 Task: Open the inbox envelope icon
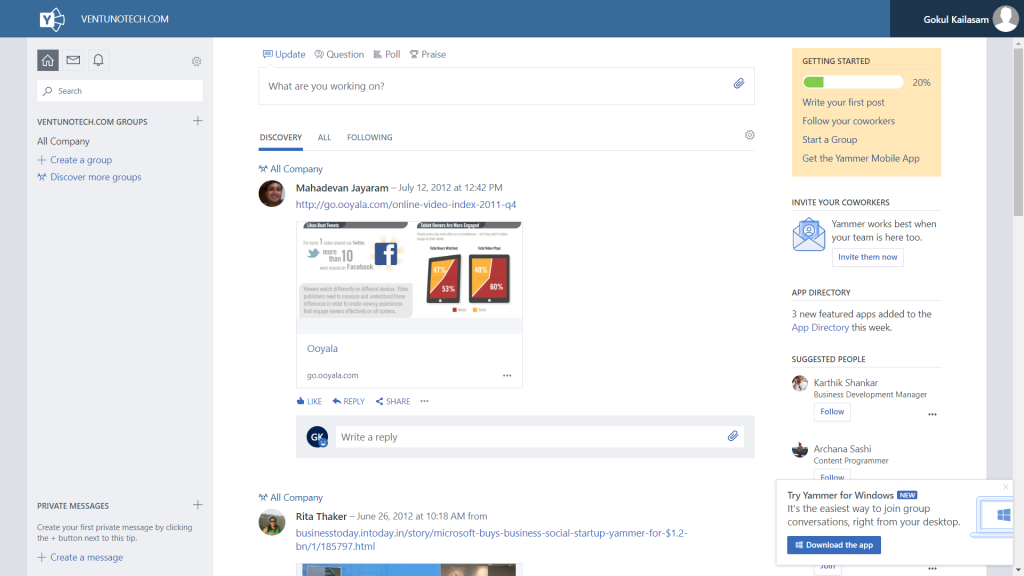pyautogui.click(x=73, y=60)
